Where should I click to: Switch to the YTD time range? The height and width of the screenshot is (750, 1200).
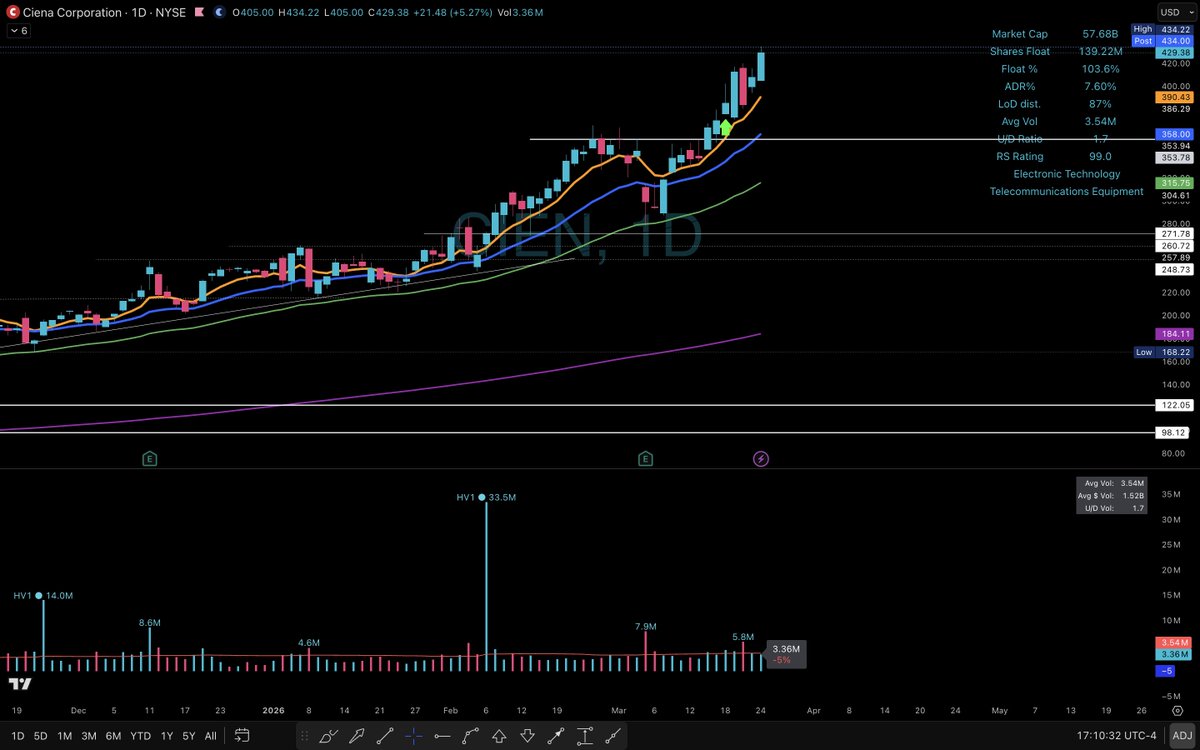[141, 736]
